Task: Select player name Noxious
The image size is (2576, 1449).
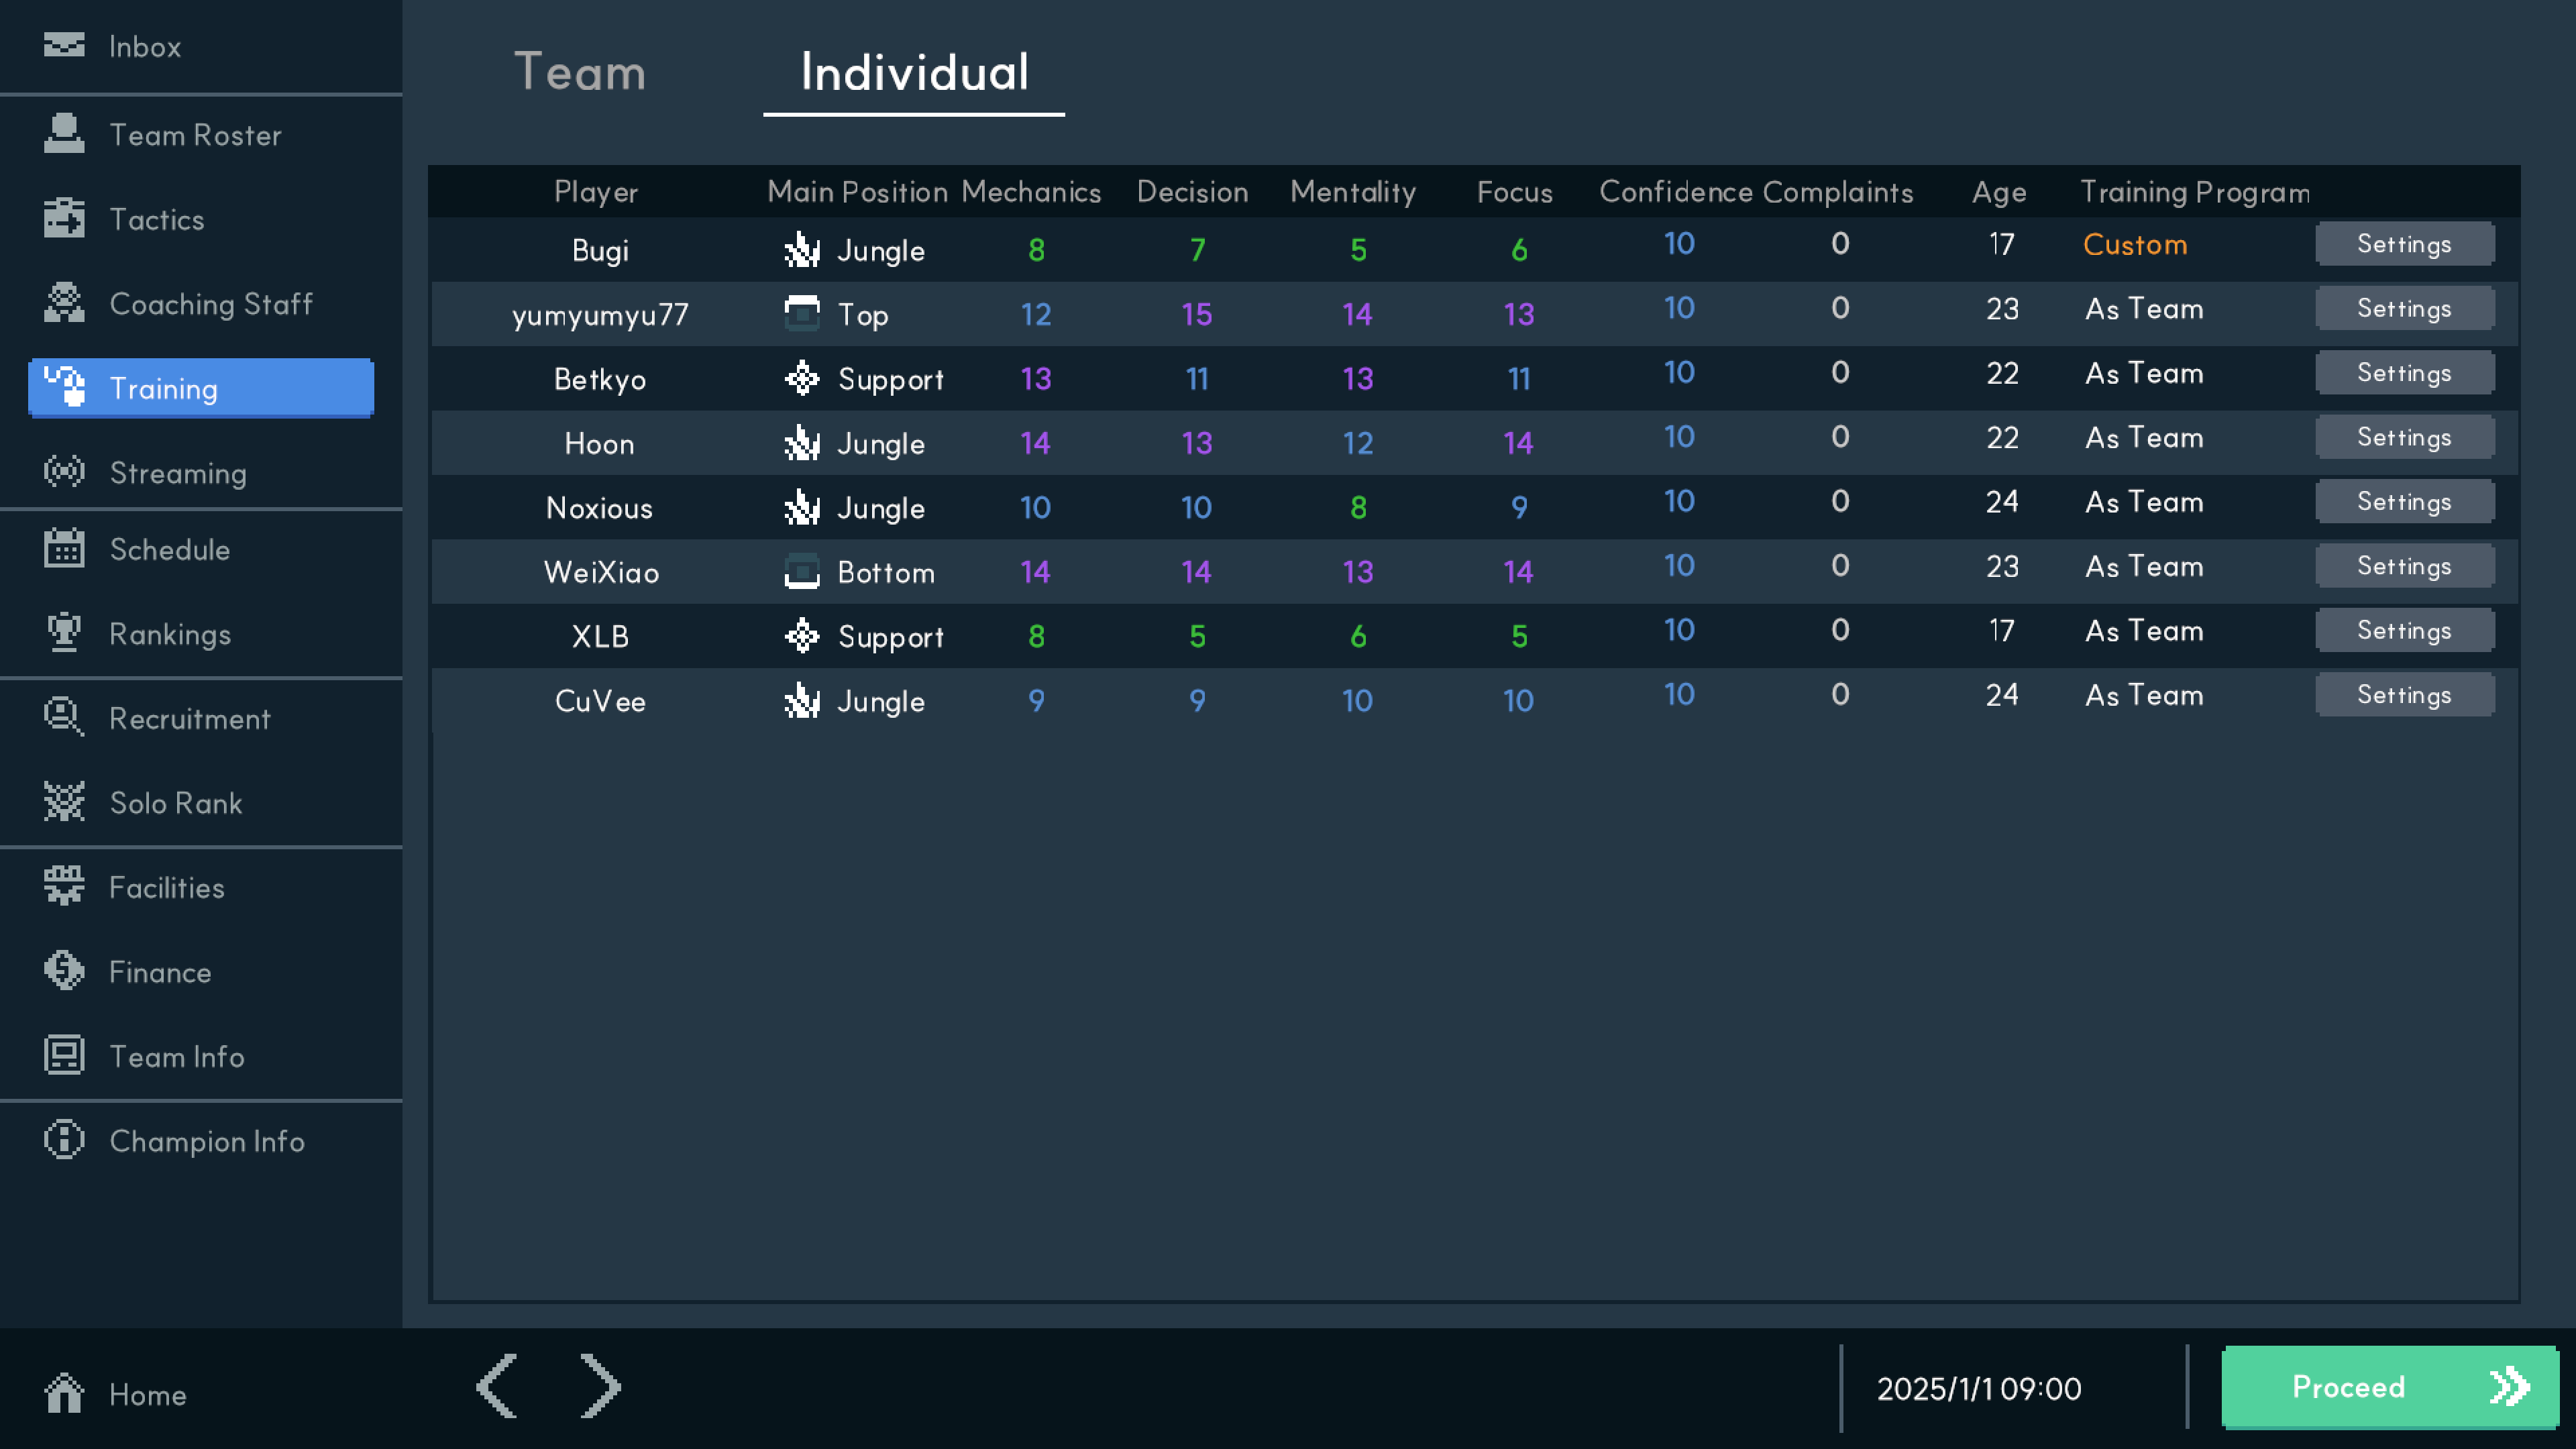Action: point(600,508)
